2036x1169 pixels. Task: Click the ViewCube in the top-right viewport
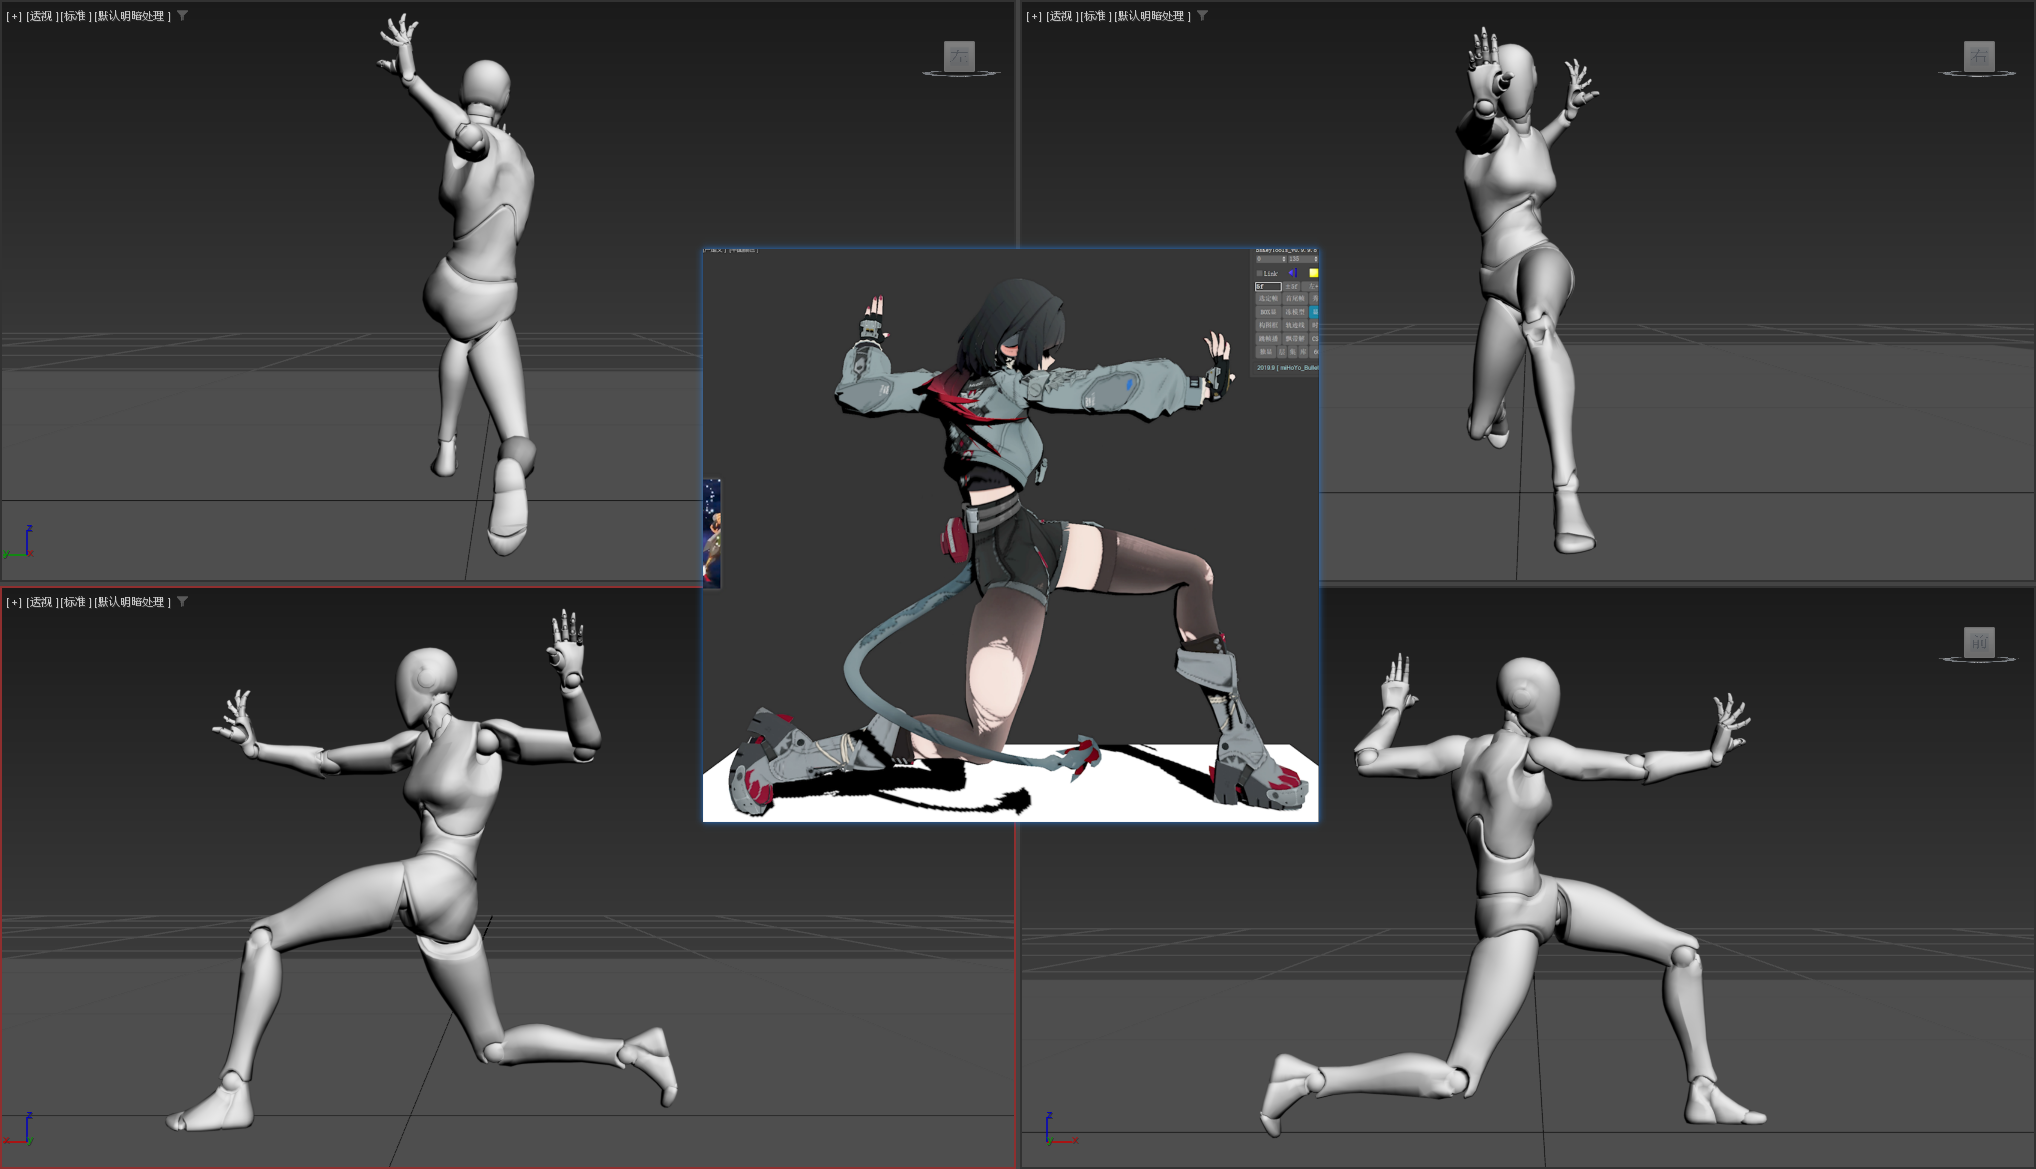pyautogui.click(x=1978, y=55)
